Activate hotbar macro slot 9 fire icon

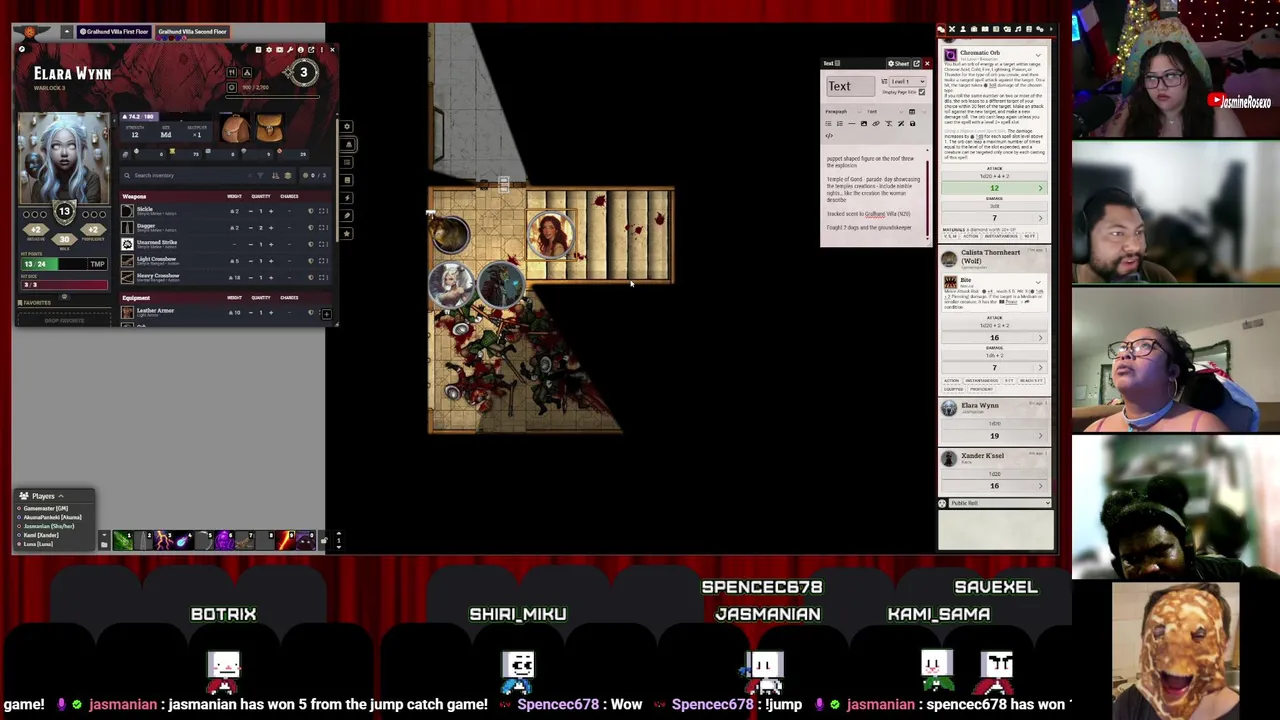286,541
